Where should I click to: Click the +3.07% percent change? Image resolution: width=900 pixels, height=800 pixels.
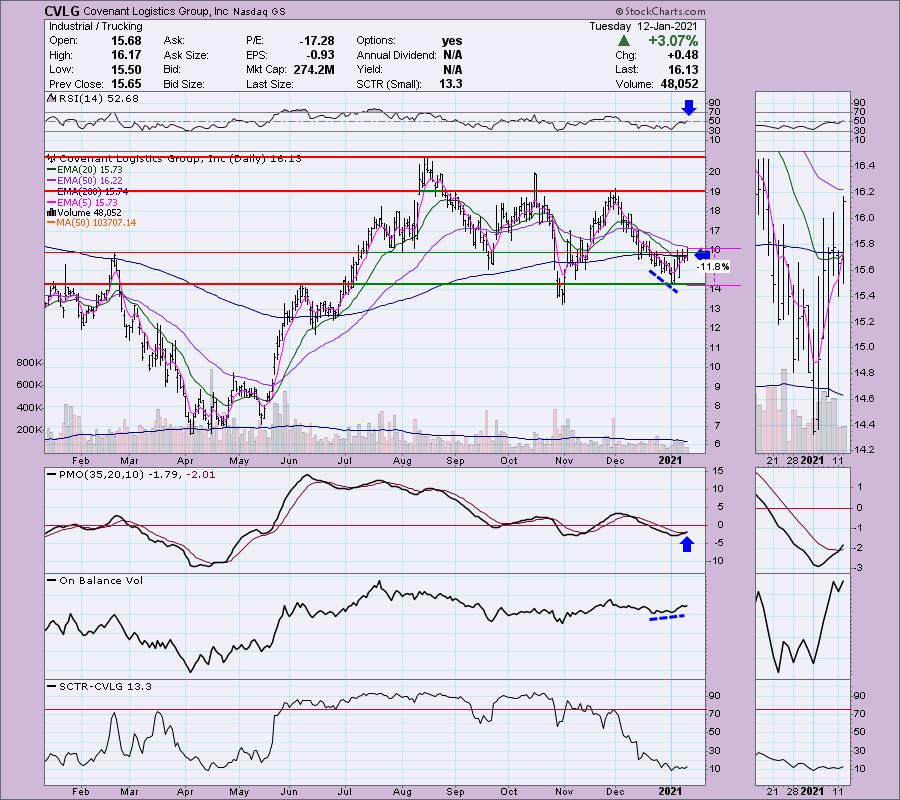click(673, 41)
